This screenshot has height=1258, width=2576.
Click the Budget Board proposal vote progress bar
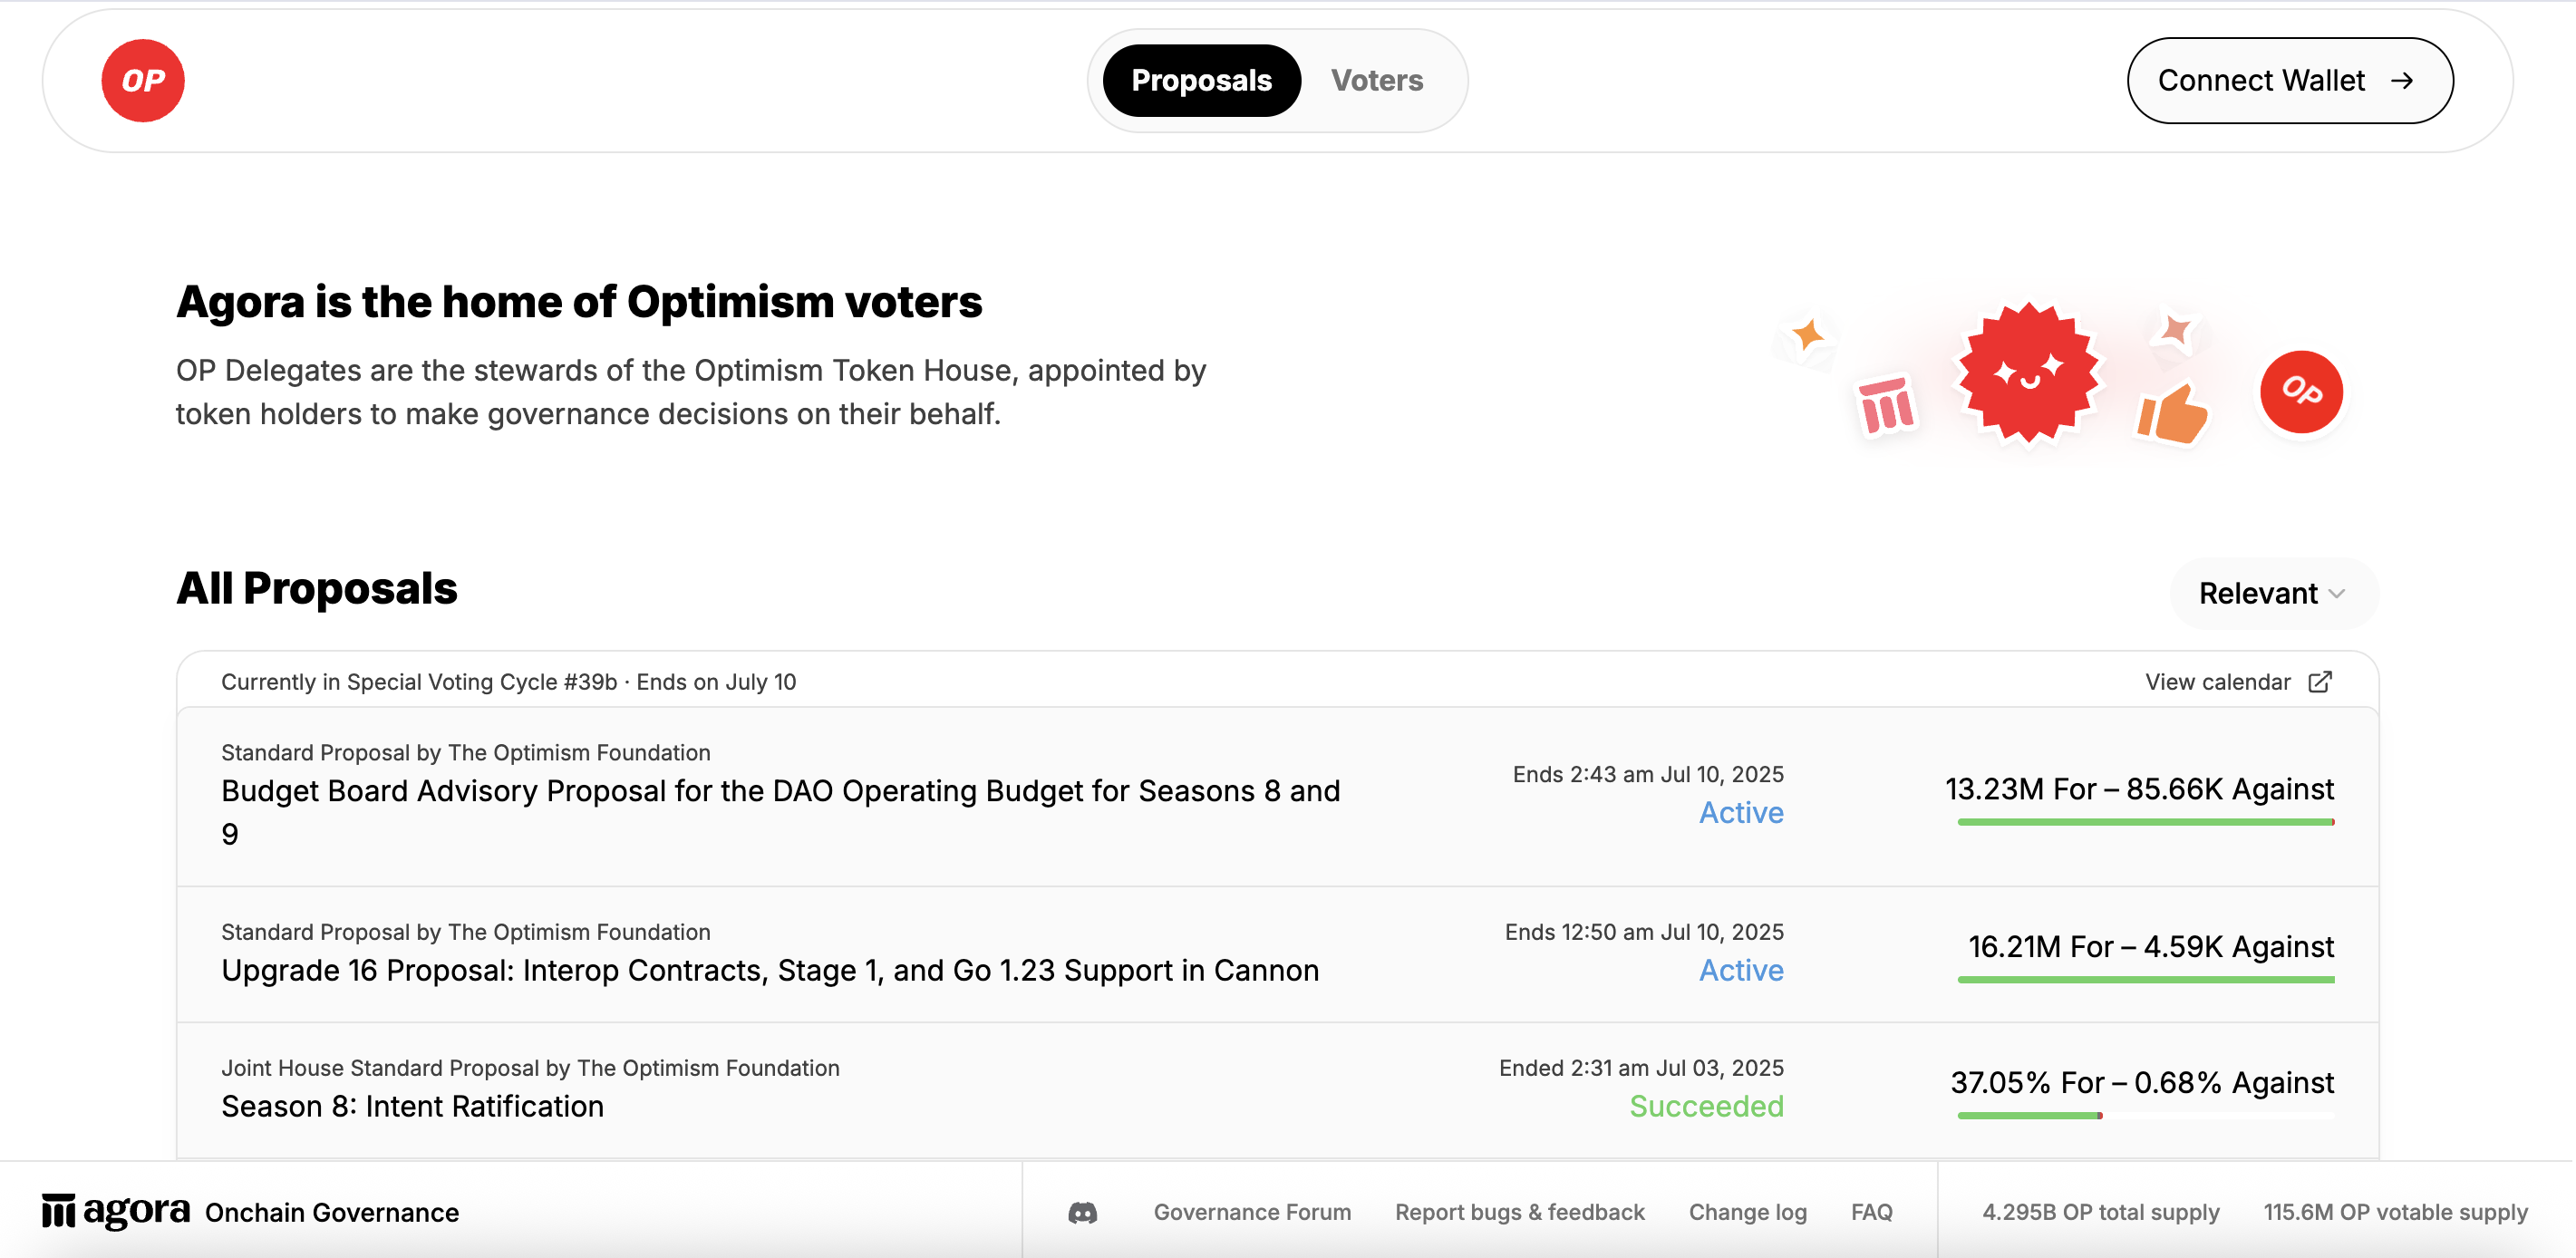tap(2146, 822)
